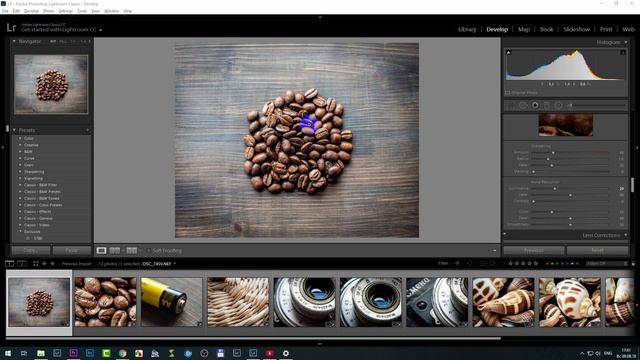Collapse the Navigator panel
The height and width of the screenshot is (360, 640).
point(14,42)
